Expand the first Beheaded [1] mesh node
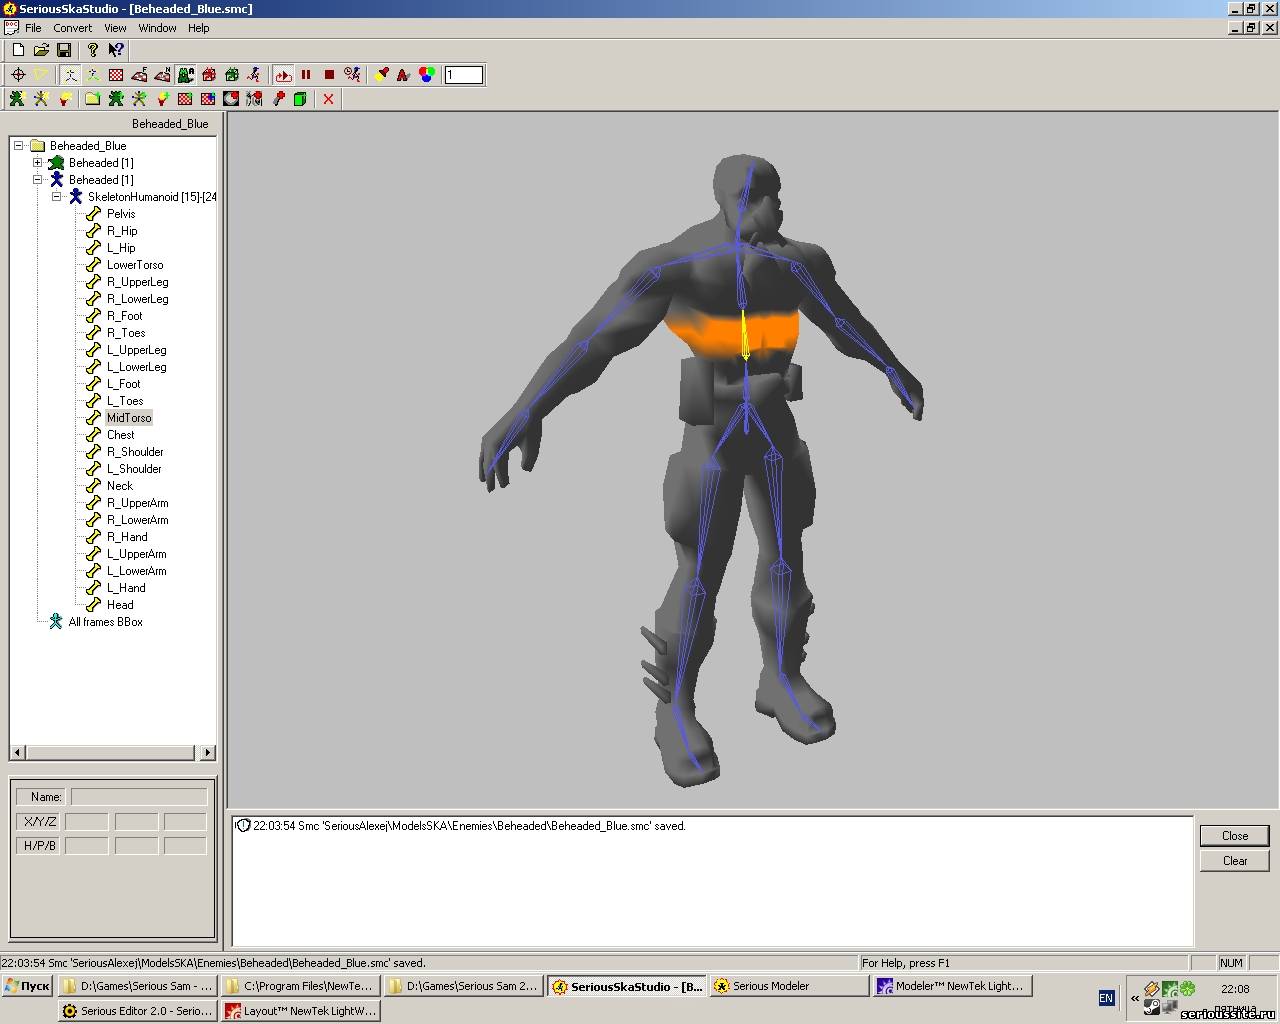Viewport: 1280px width, 1024px height. click(x=37, y=163)
